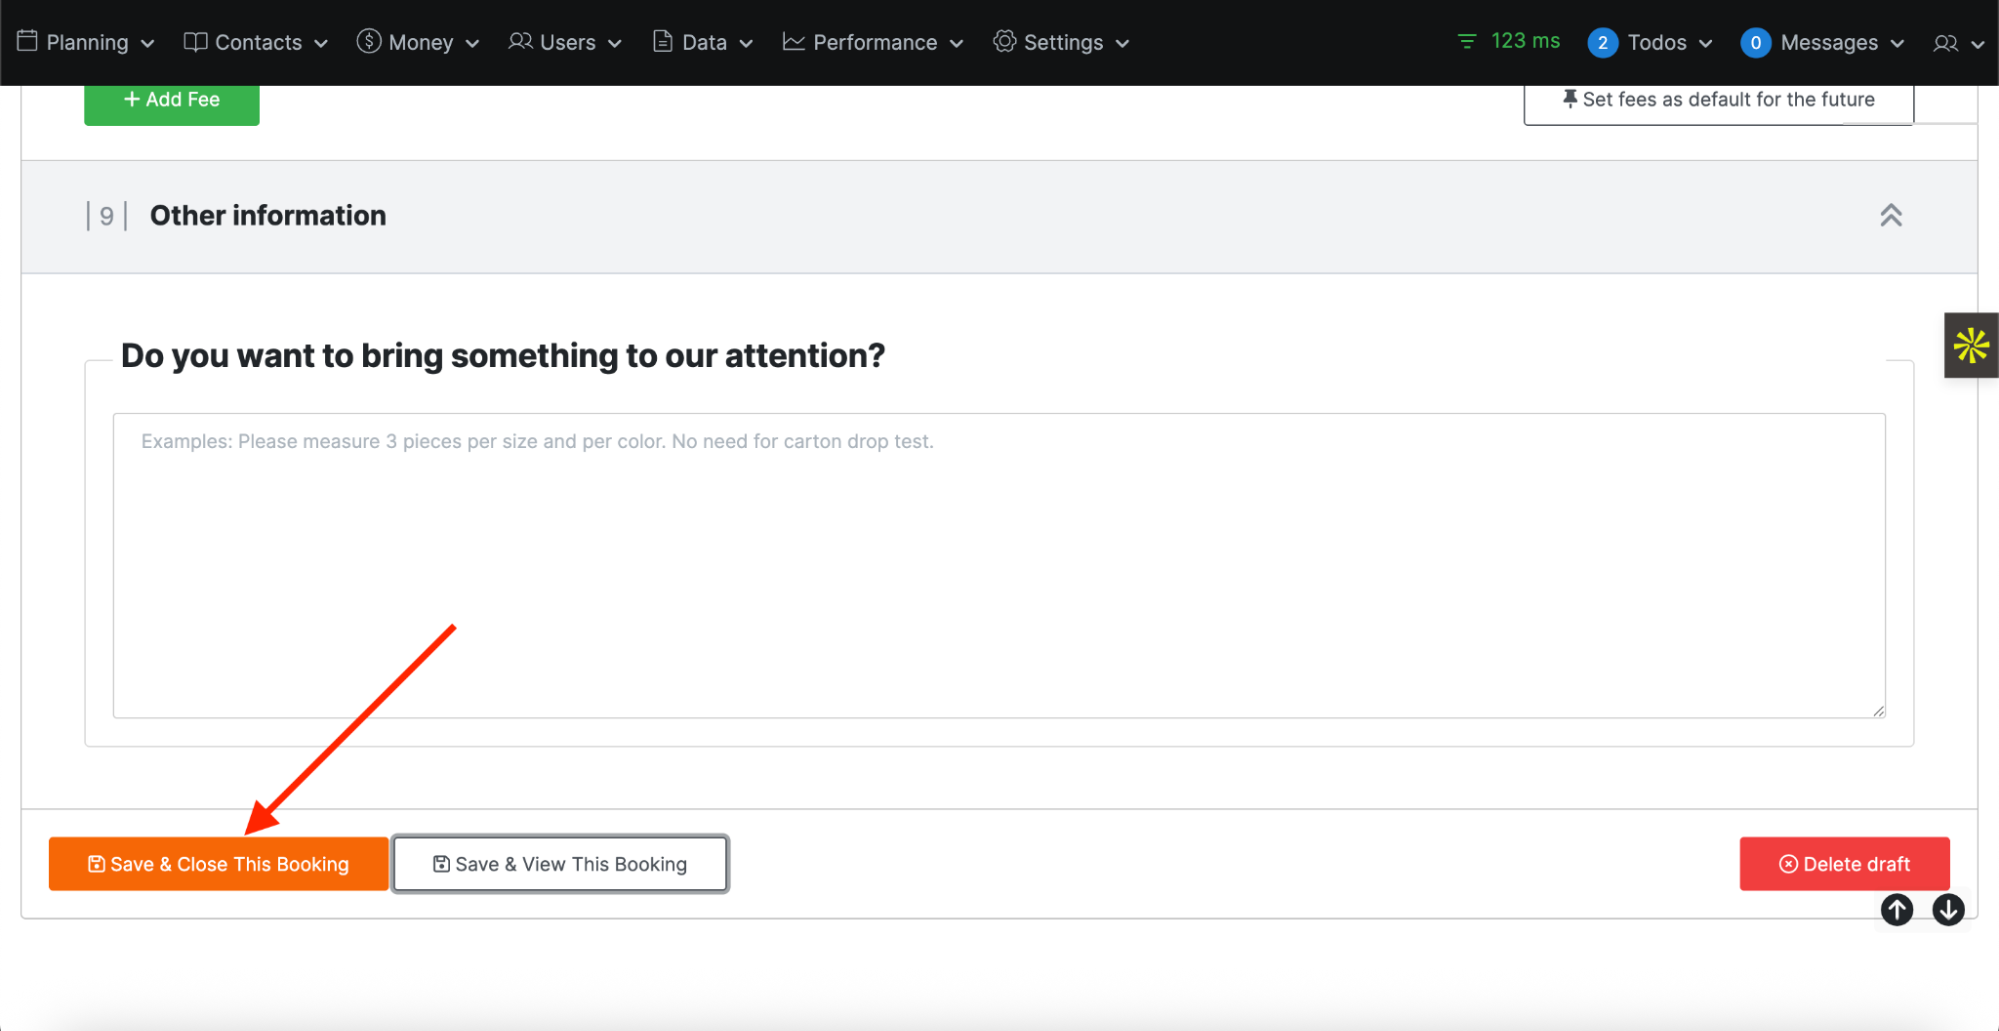Click the Planning calendar icon
1999x1031 pixels.
[27, 41]
